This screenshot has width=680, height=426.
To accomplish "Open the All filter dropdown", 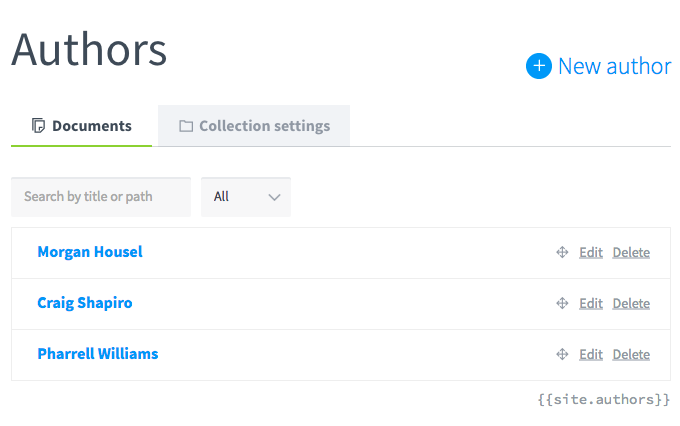I will [246, 197].
